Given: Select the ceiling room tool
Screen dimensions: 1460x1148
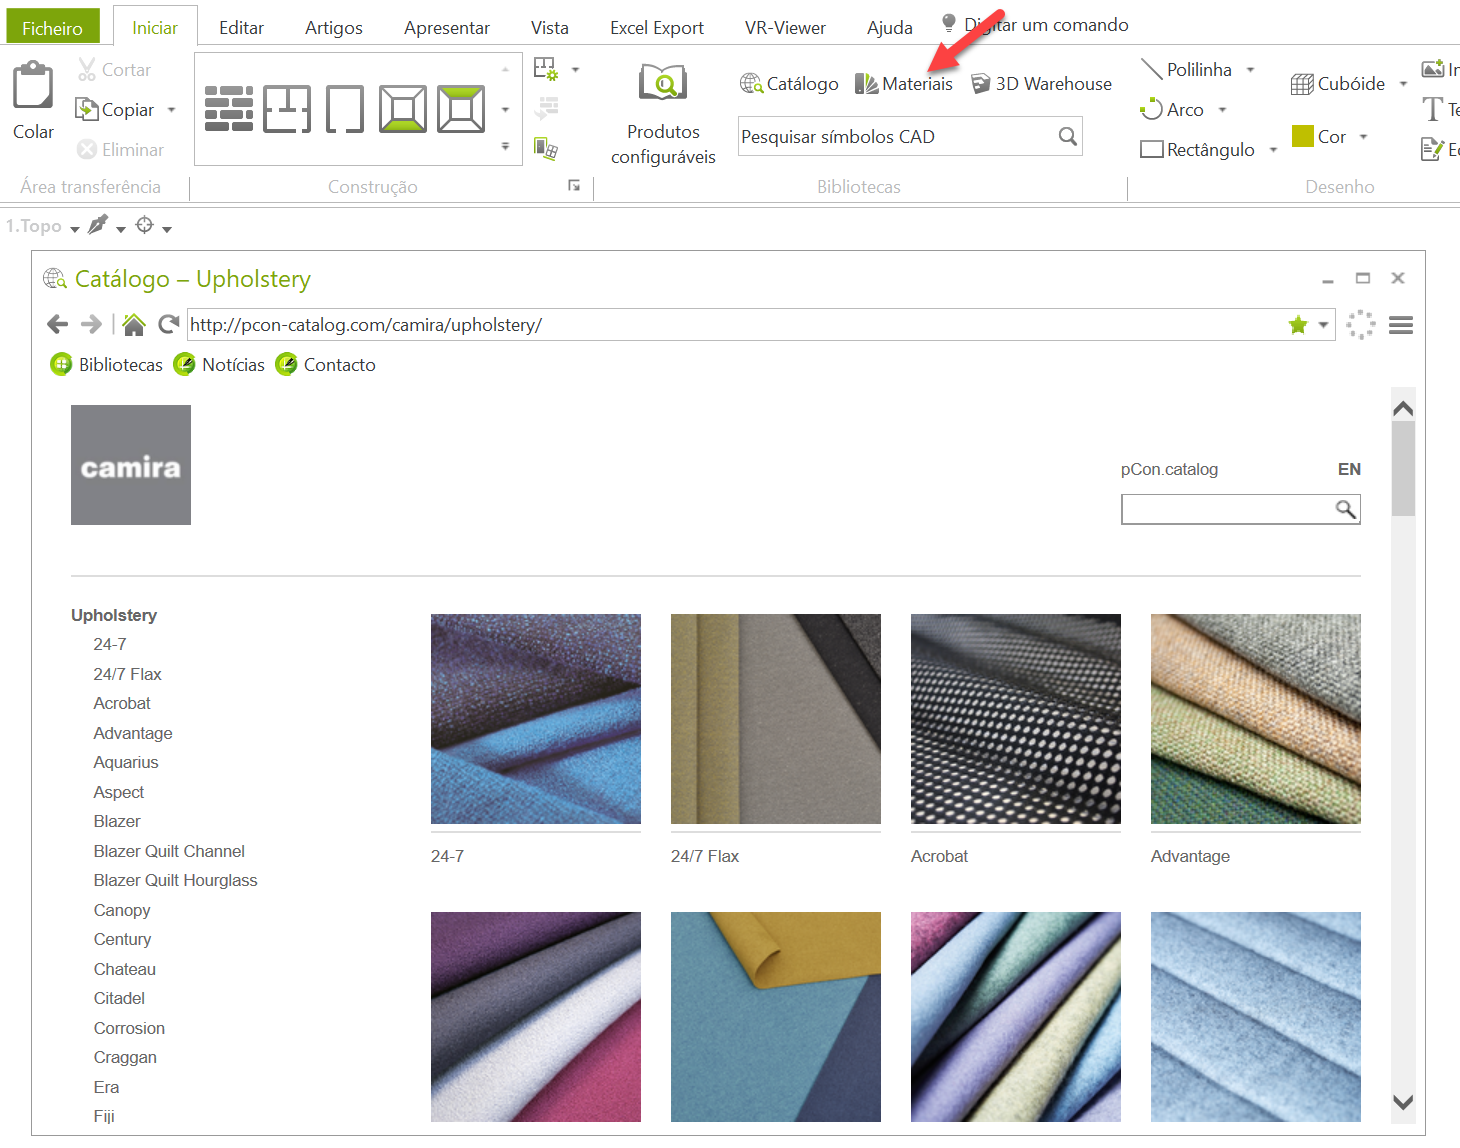Looking at the screenshot, I should click(x=461, y=109).
